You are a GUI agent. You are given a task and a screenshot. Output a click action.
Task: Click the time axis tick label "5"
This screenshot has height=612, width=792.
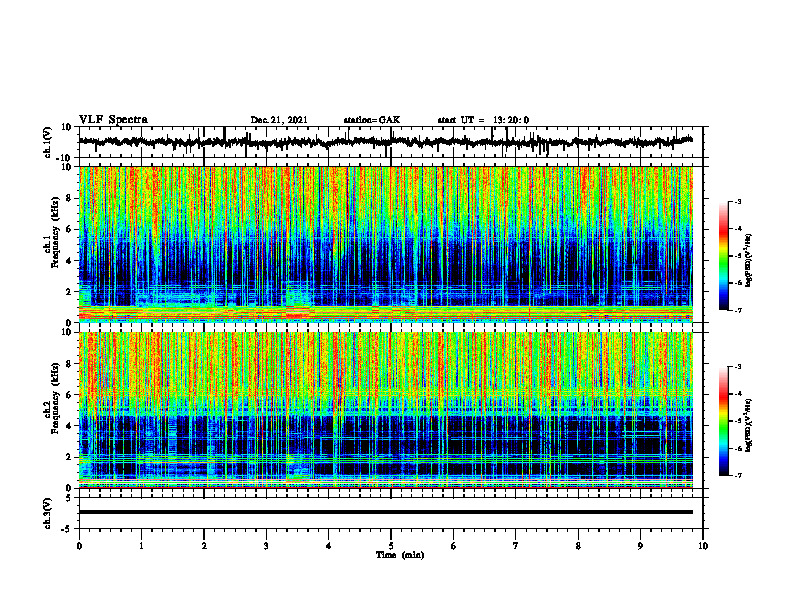pos(391,546)
